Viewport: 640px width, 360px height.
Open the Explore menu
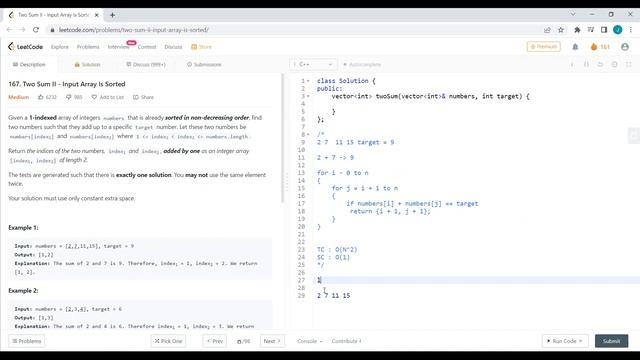point(60,47)
